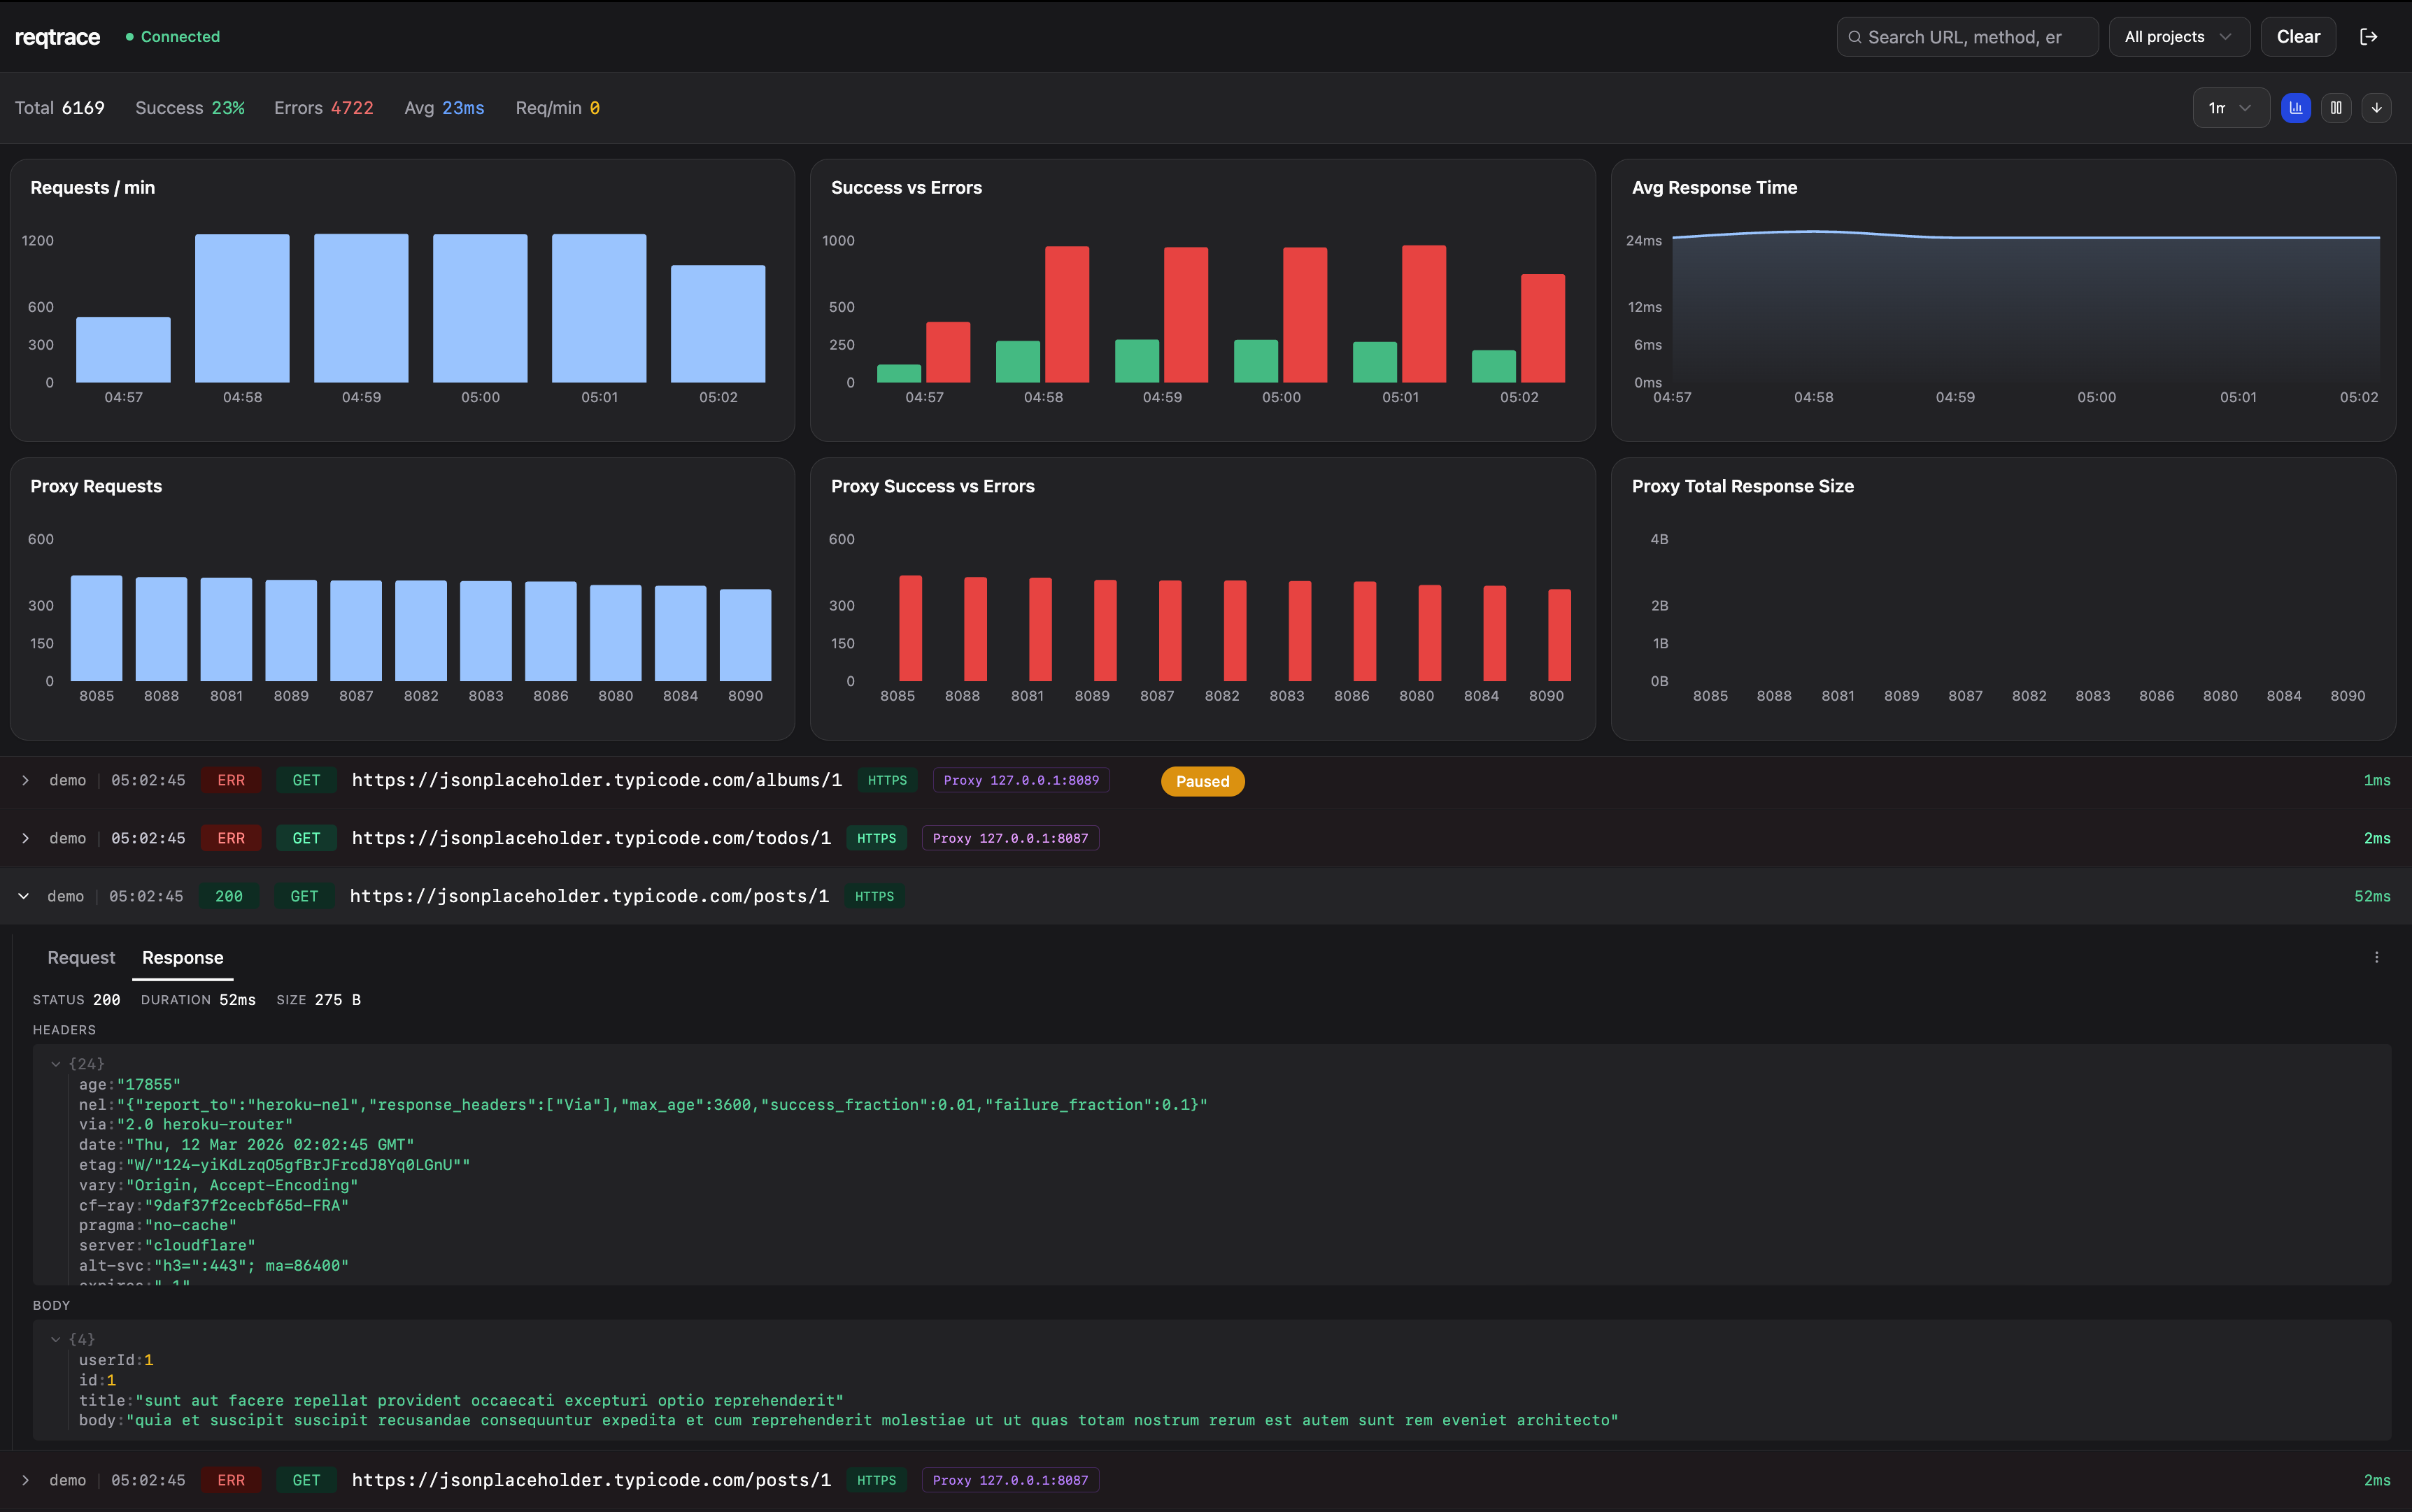Click the Clear button

click(x=2297, y=36)
